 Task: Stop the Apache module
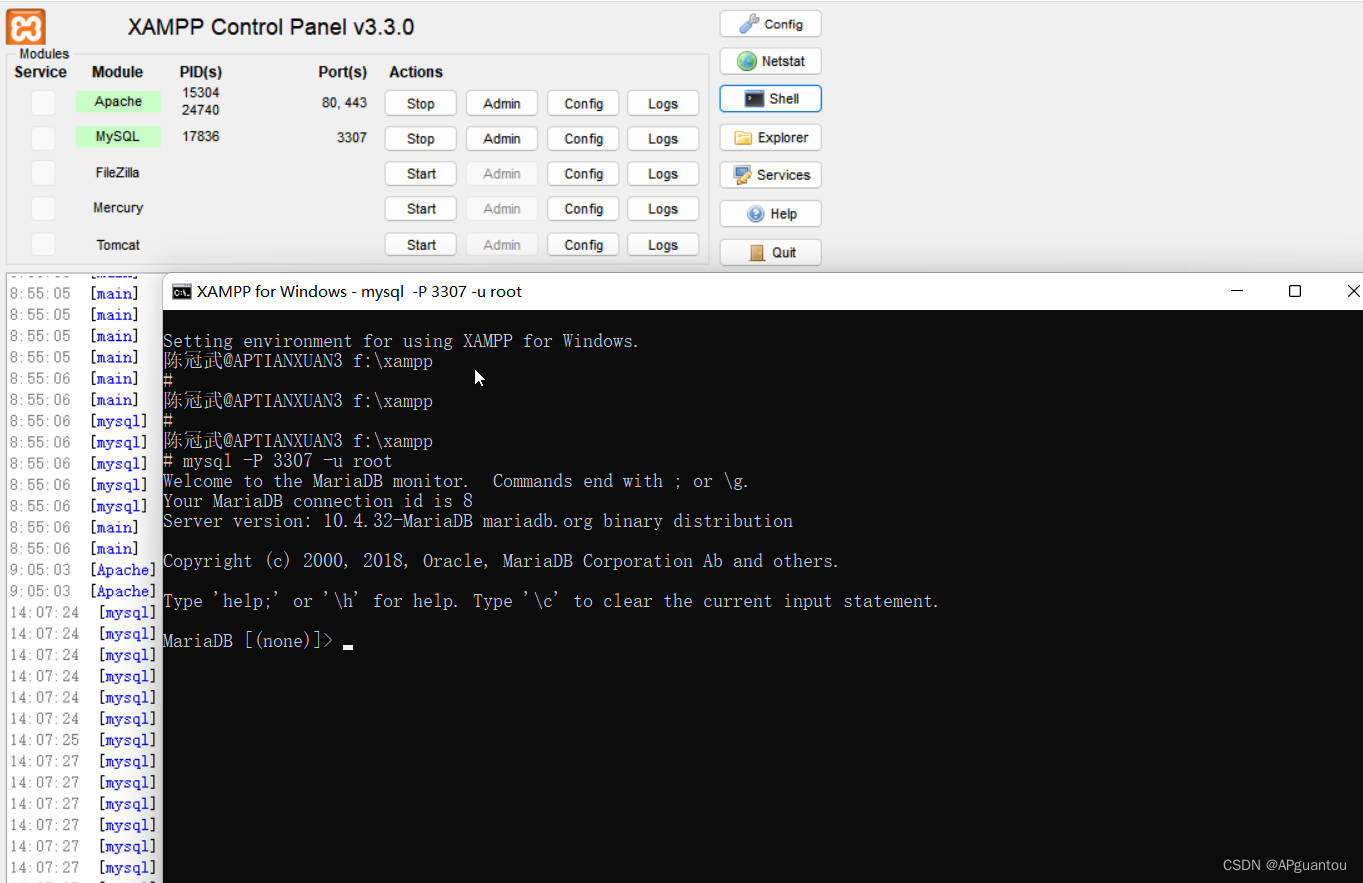pos(420,103)
